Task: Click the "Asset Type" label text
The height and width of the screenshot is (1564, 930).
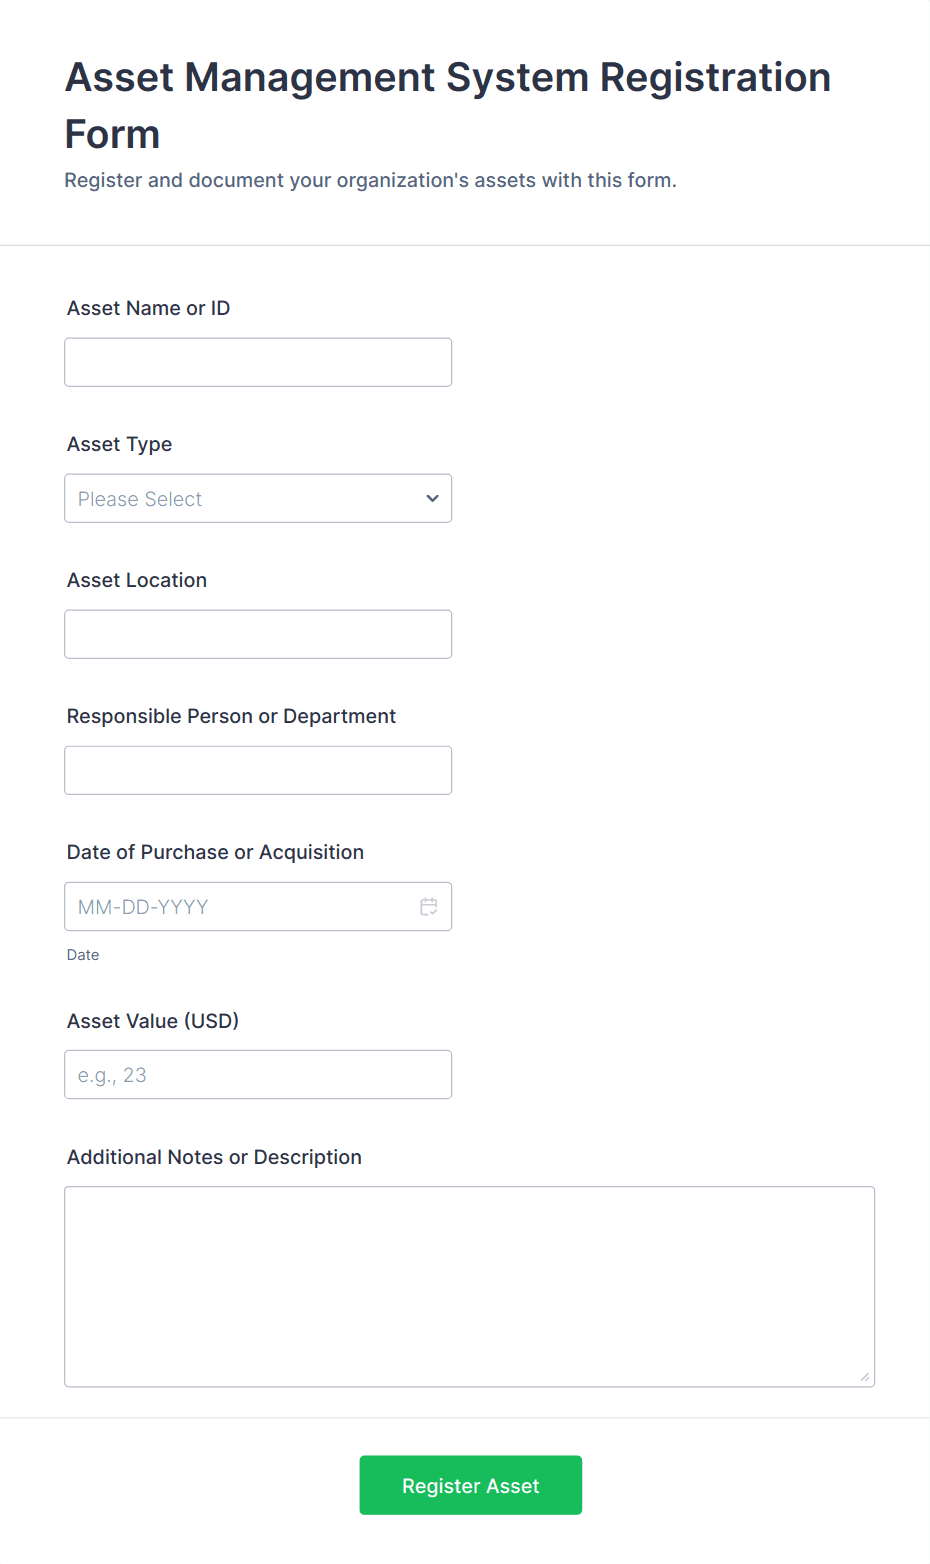Action: point(119,444)
